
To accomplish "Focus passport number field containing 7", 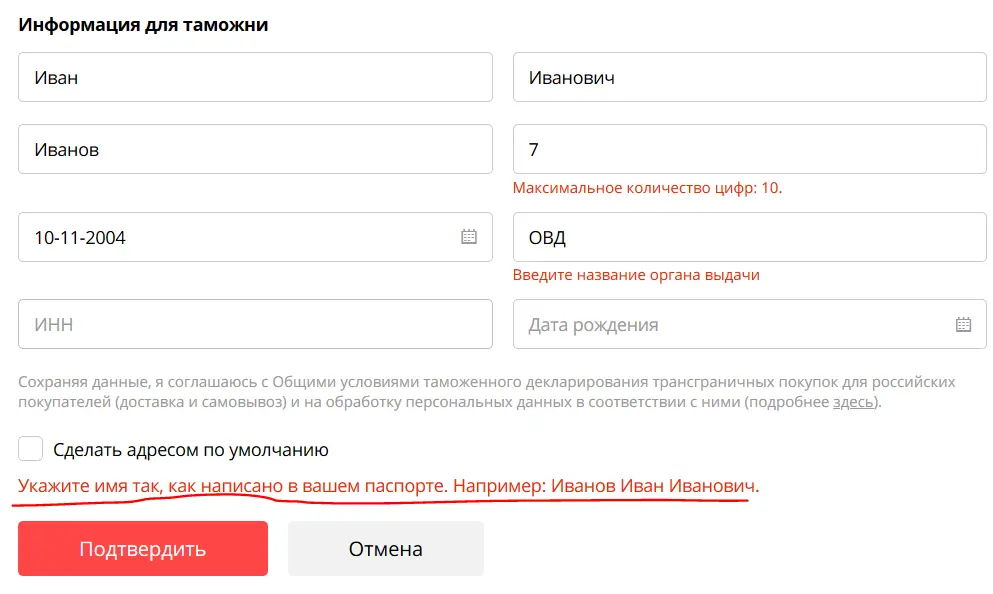I will [x=750, y=149].
